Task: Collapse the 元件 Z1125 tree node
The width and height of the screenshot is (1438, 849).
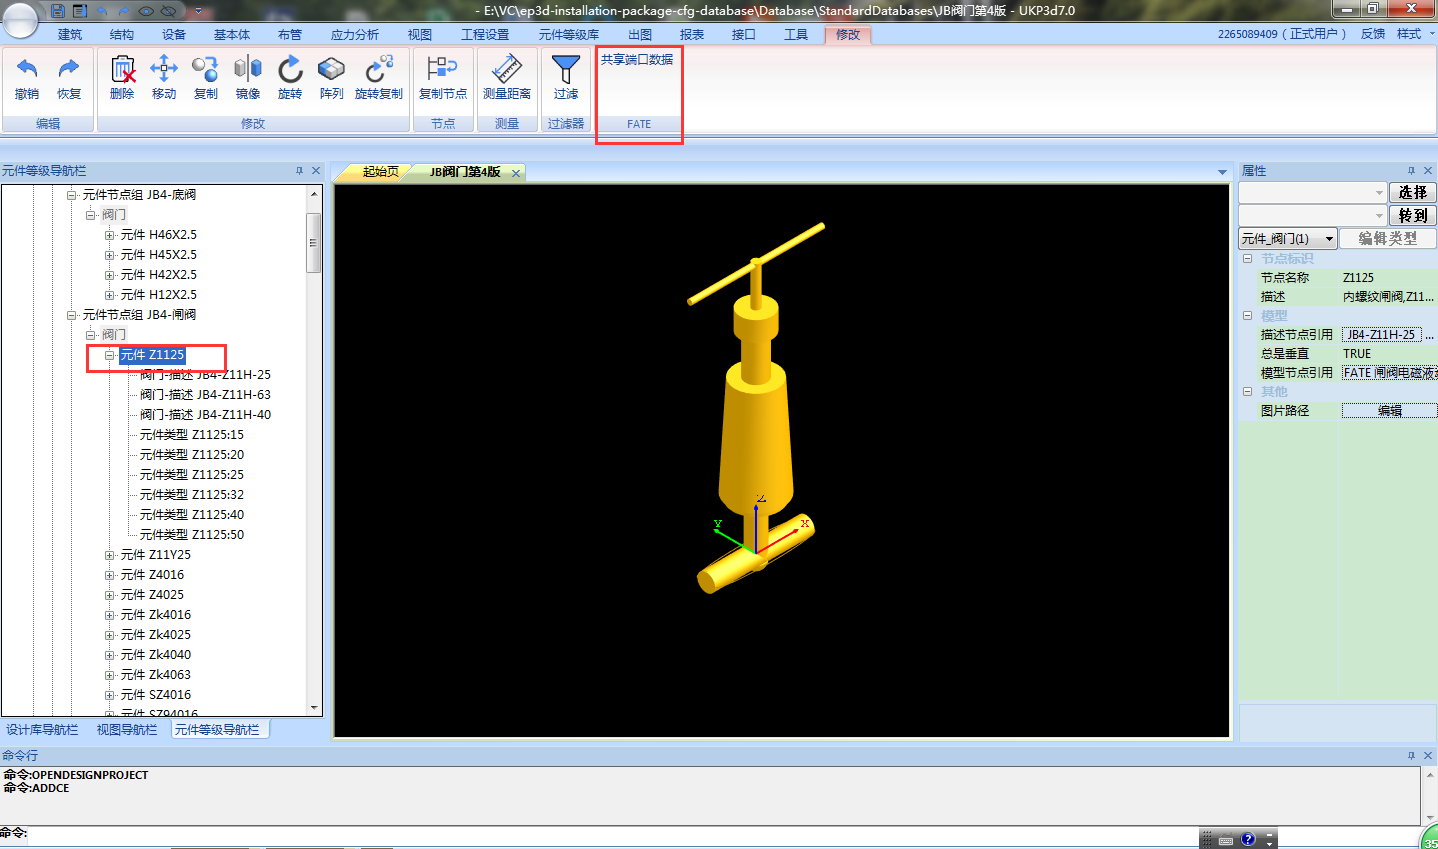Action: 109,355
